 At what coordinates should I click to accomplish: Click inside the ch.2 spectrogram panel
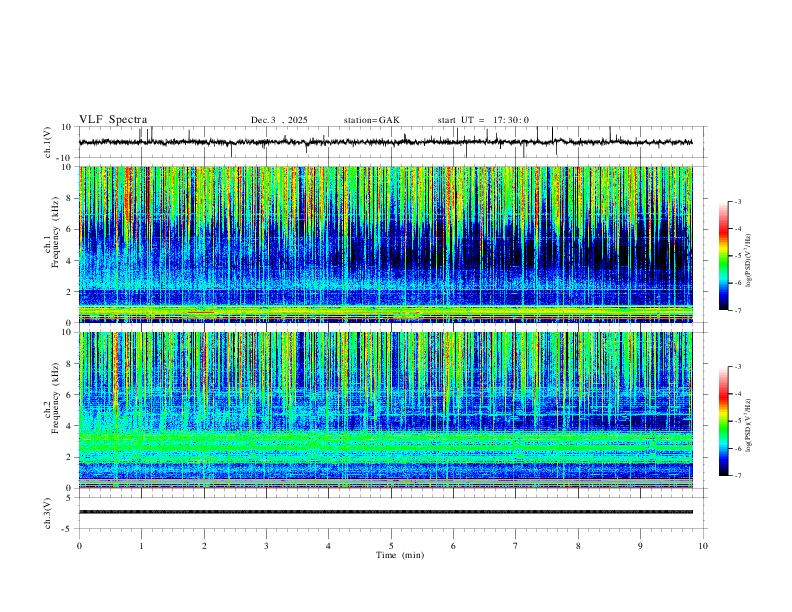point(385,410)
